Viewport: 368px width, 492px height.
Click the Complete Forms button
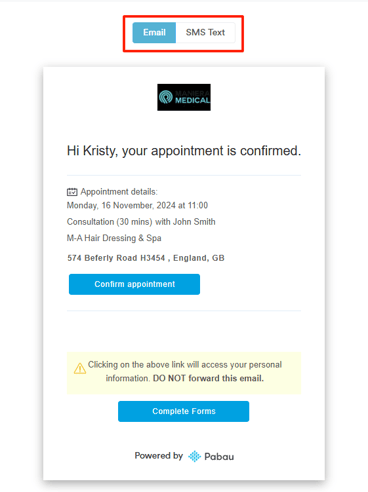tap(183, 411)
